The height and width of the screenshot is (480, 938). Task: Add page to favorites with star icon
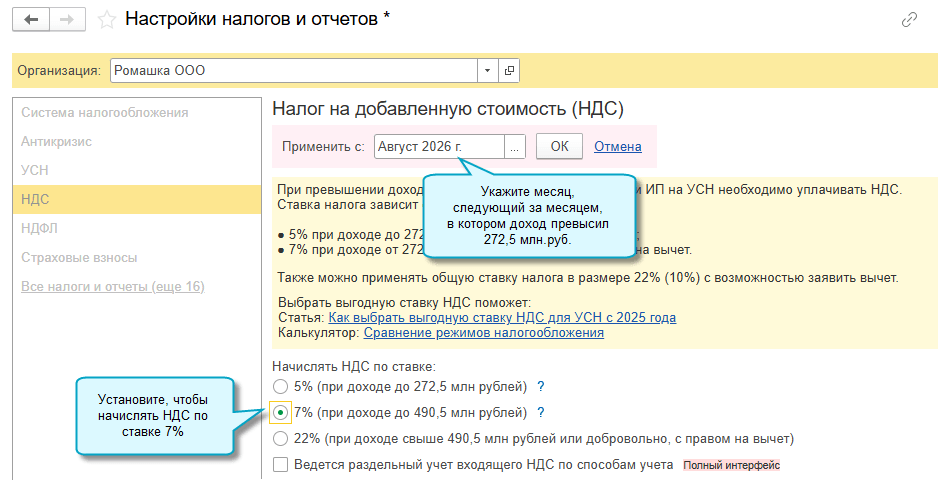click(x=107, y=20)
